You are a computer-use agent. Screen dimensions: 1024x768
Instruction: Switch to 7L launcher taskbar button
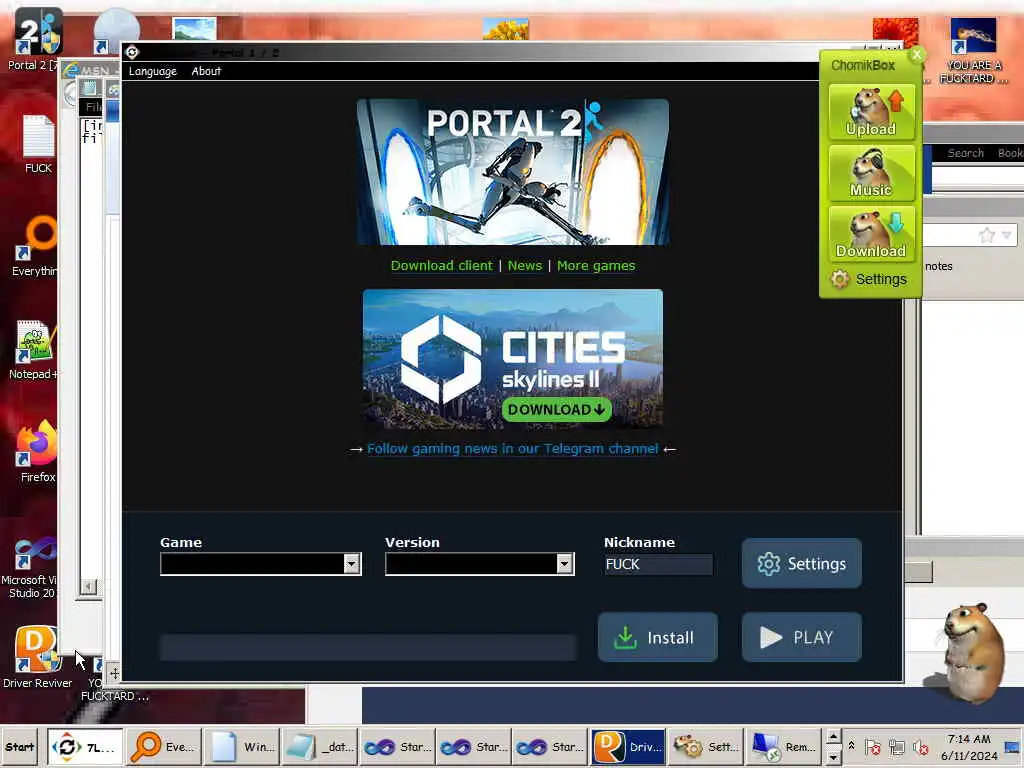[85, 747]
